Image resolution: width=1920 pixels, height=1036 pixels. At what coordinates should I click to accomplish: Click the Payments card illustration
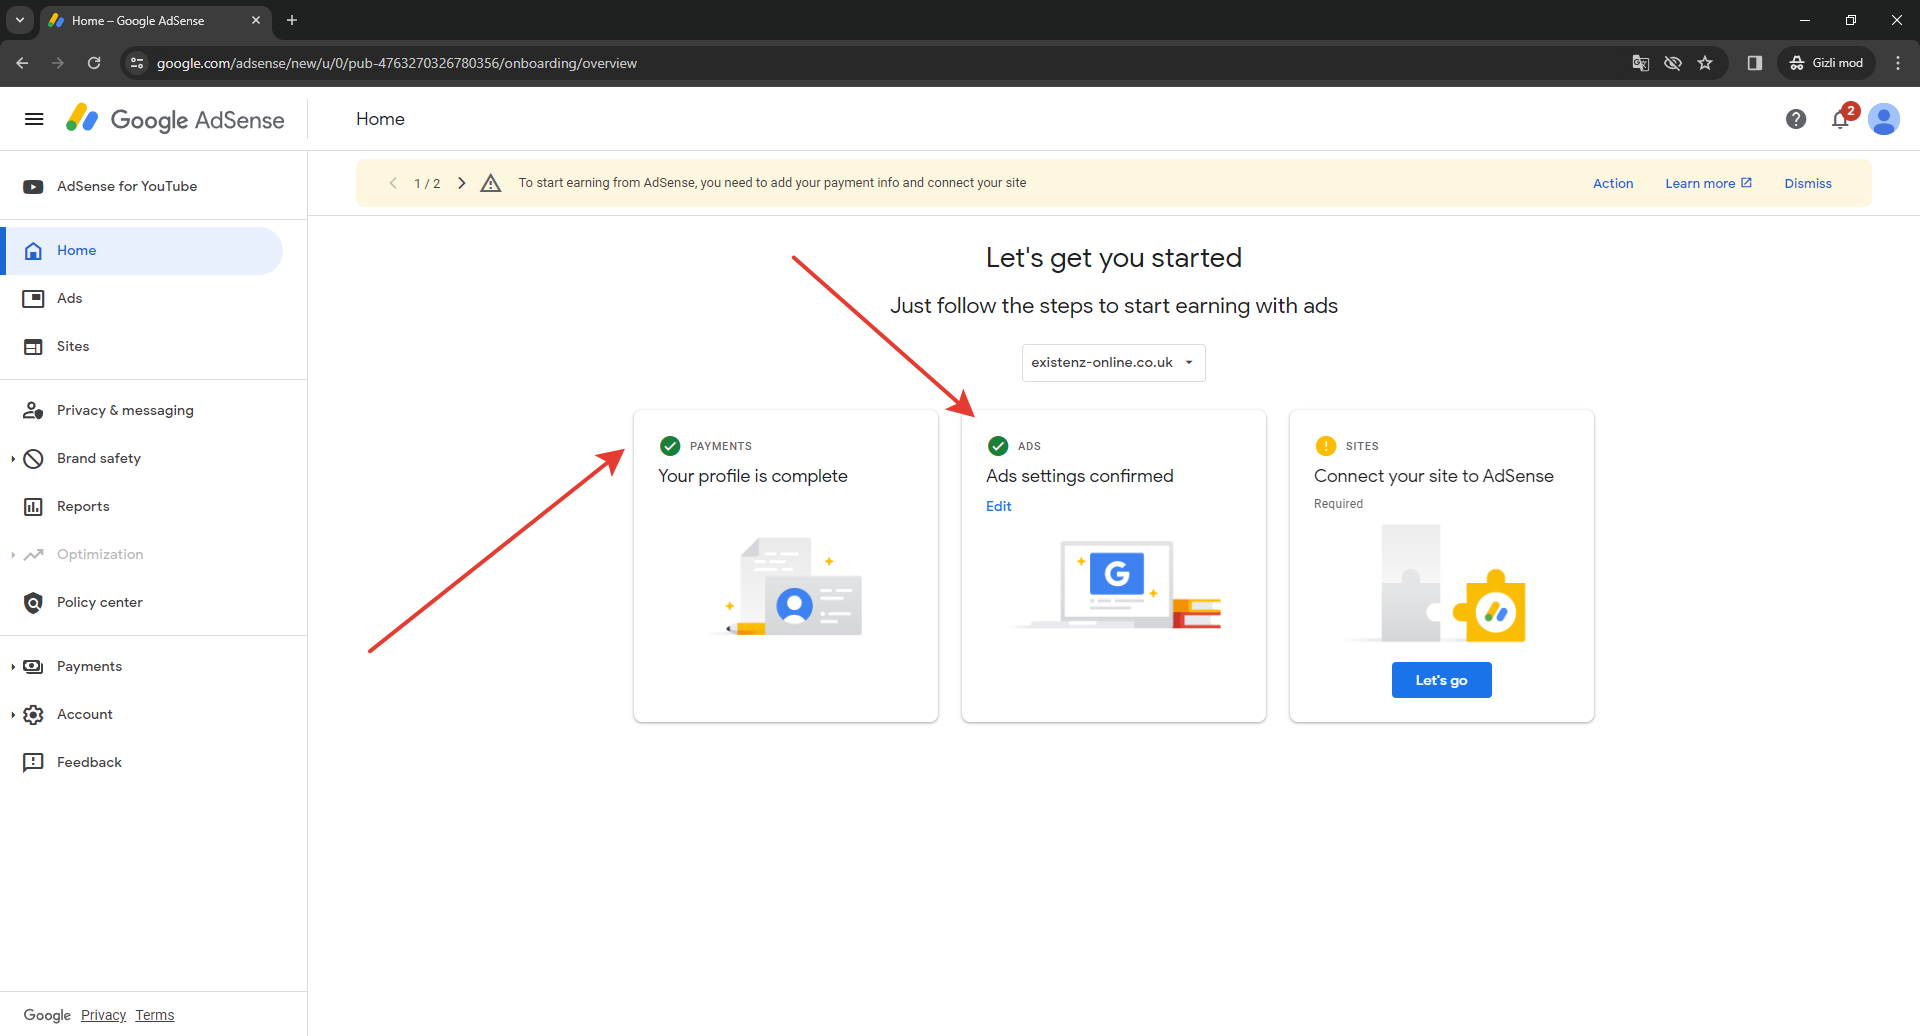coord(787,586)
